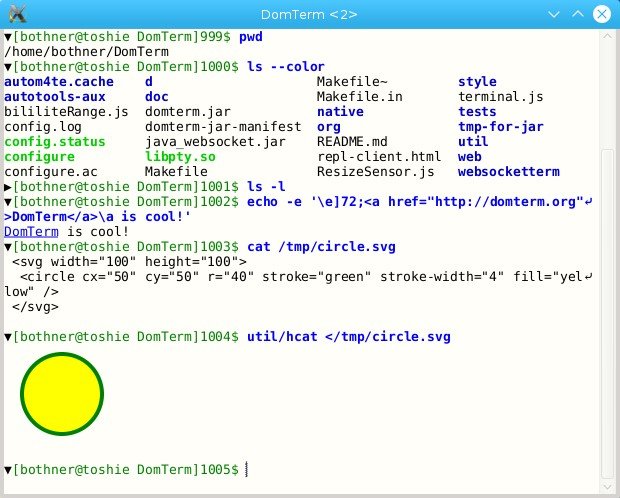
Task: Click the svg width="100" height="100" line
Action: [129, 262]
